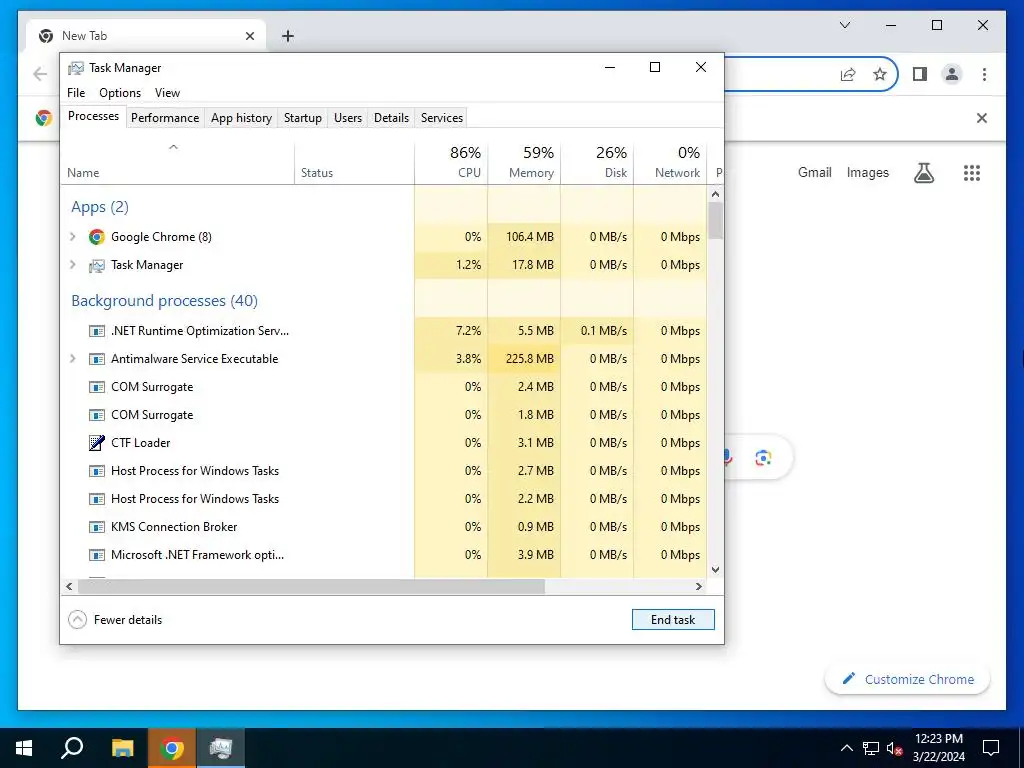Sort by the Memory column header
The height and width of the screenshot is (768, 1024).
(x=524, y=162)
